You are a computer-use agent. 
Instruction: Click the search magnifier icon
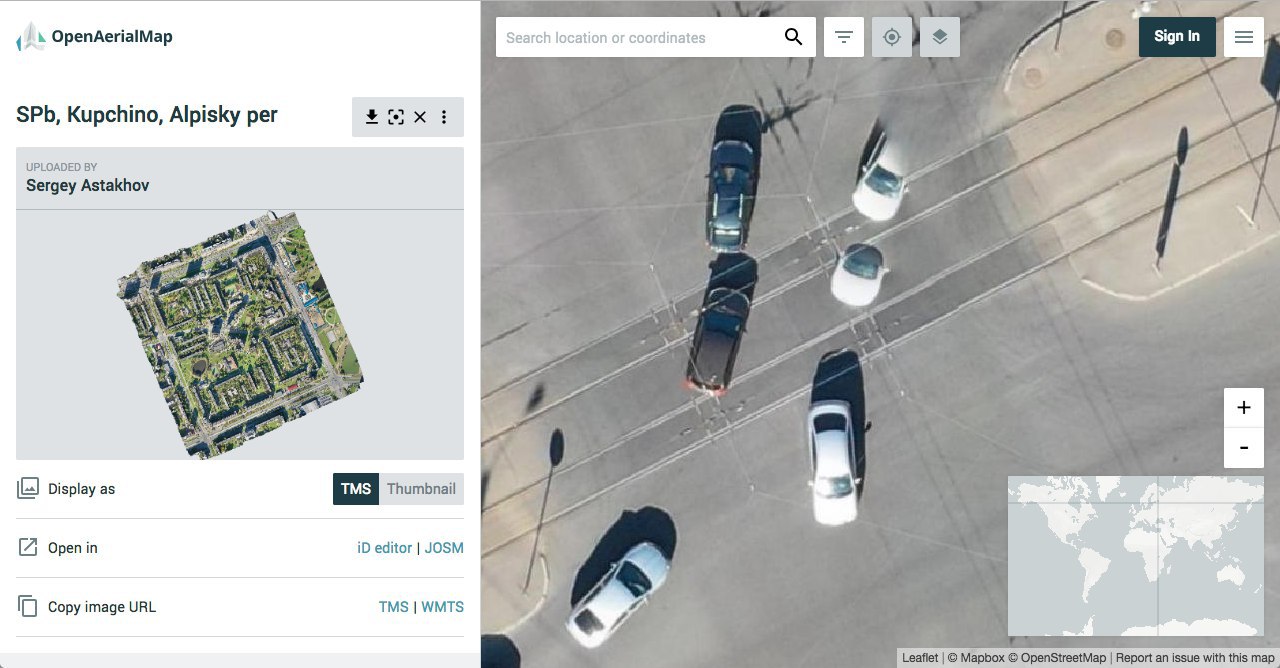point(793,37)
